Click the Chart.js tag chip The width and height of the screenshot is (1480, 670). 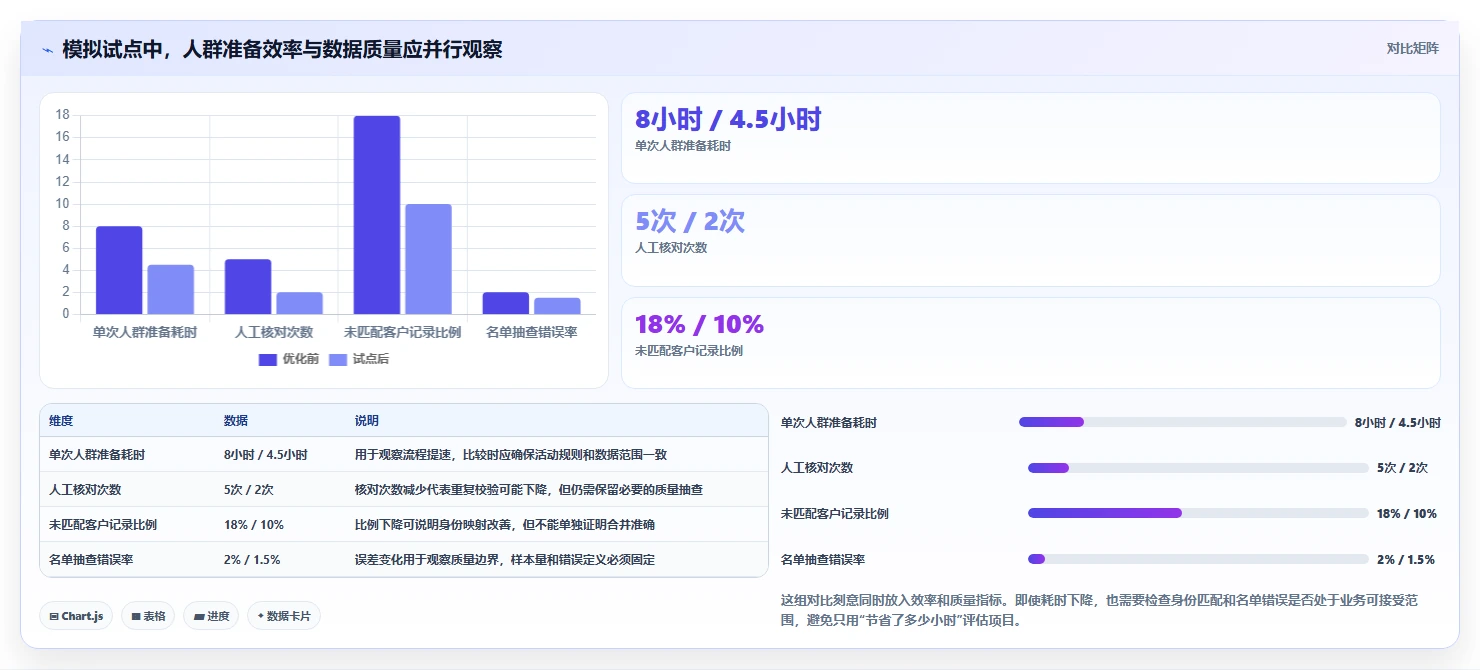76,616
